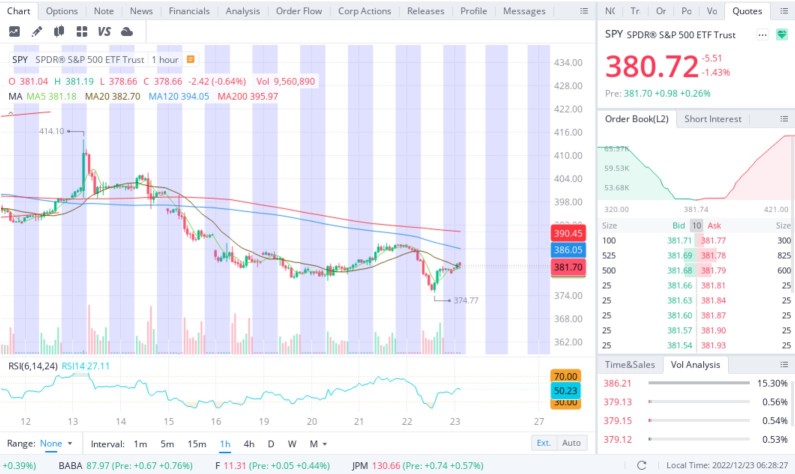Screen dimensions: 795x474
Task: Click ask price 381.78 in order book
Action: click(x=713, y=256)
